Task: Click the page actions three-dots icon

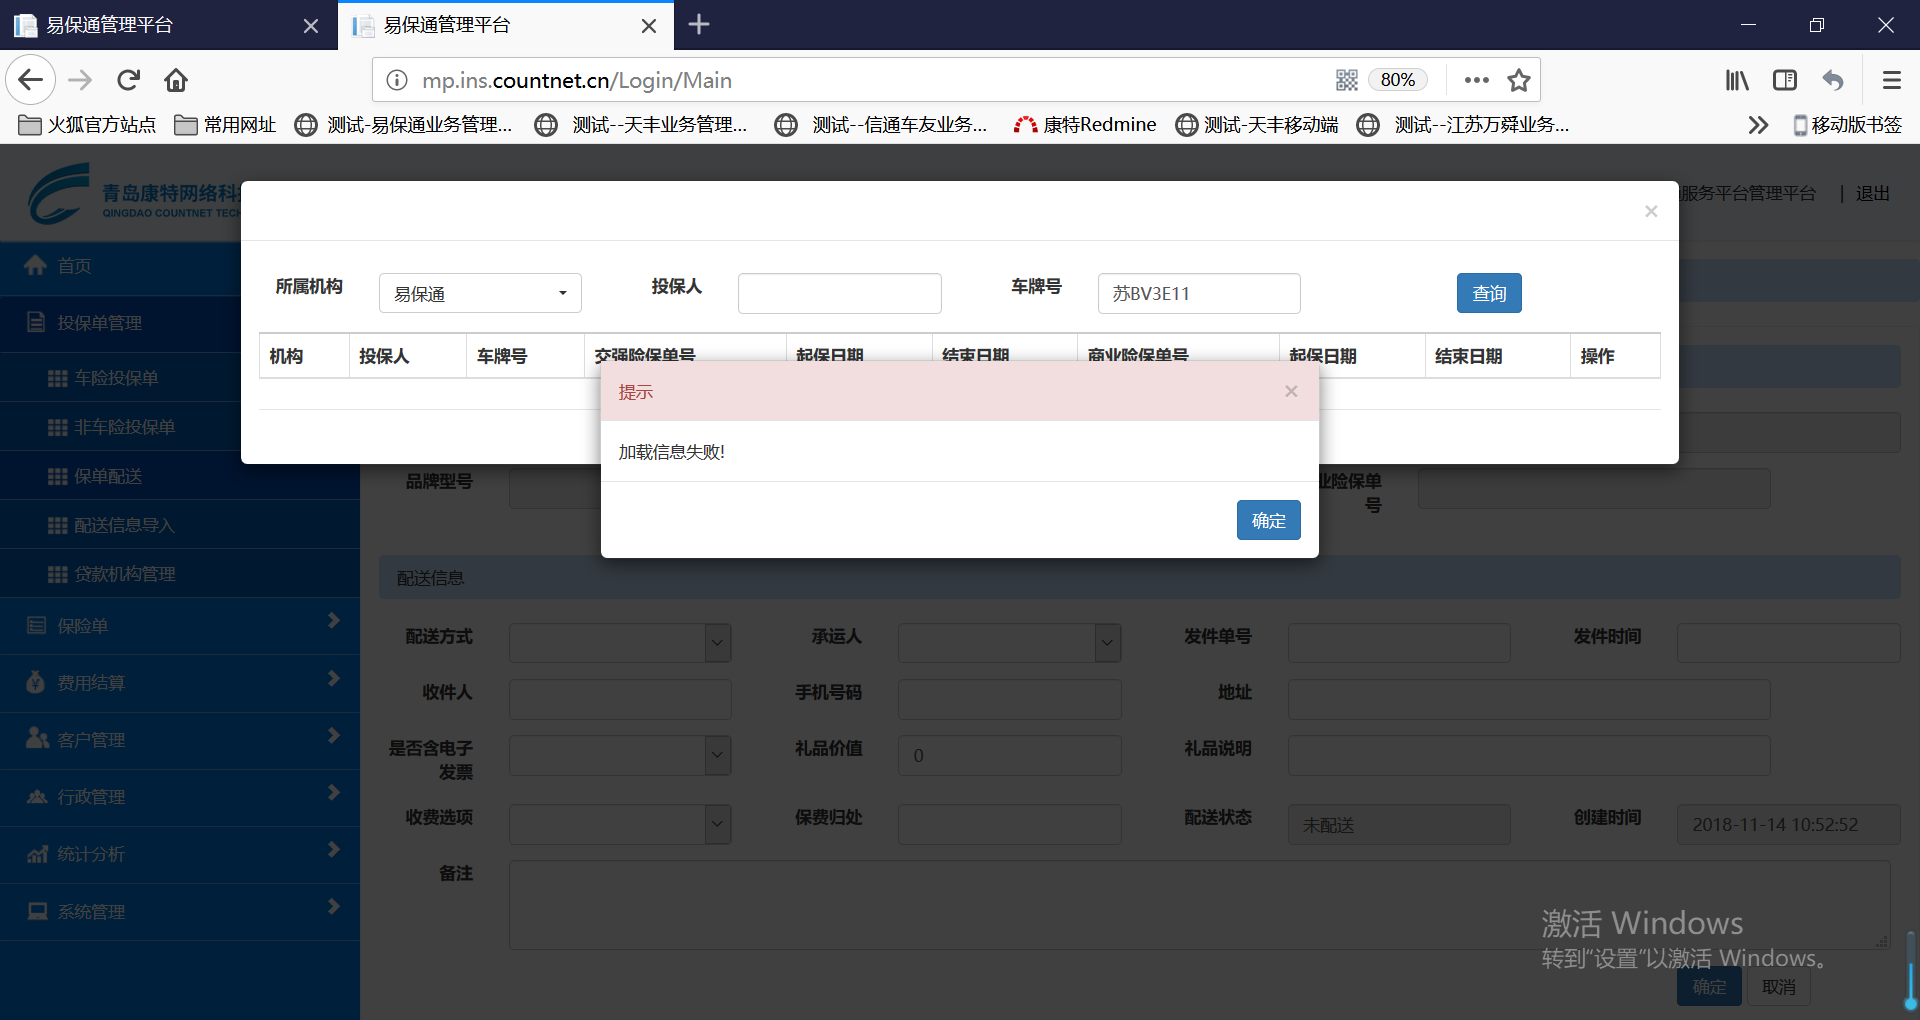Action: pyautogui.click(x=1476, y=80)
